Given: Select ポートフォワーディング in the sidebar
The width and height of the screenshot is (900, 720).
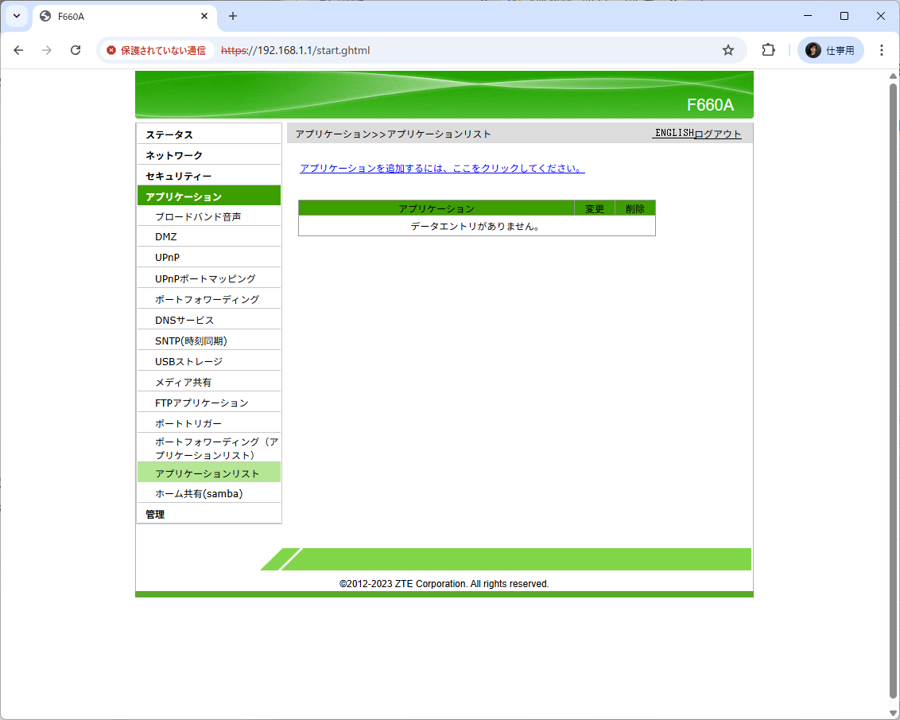Looking at the screenshot, I should pyautogui.click(x=207, y=300).
